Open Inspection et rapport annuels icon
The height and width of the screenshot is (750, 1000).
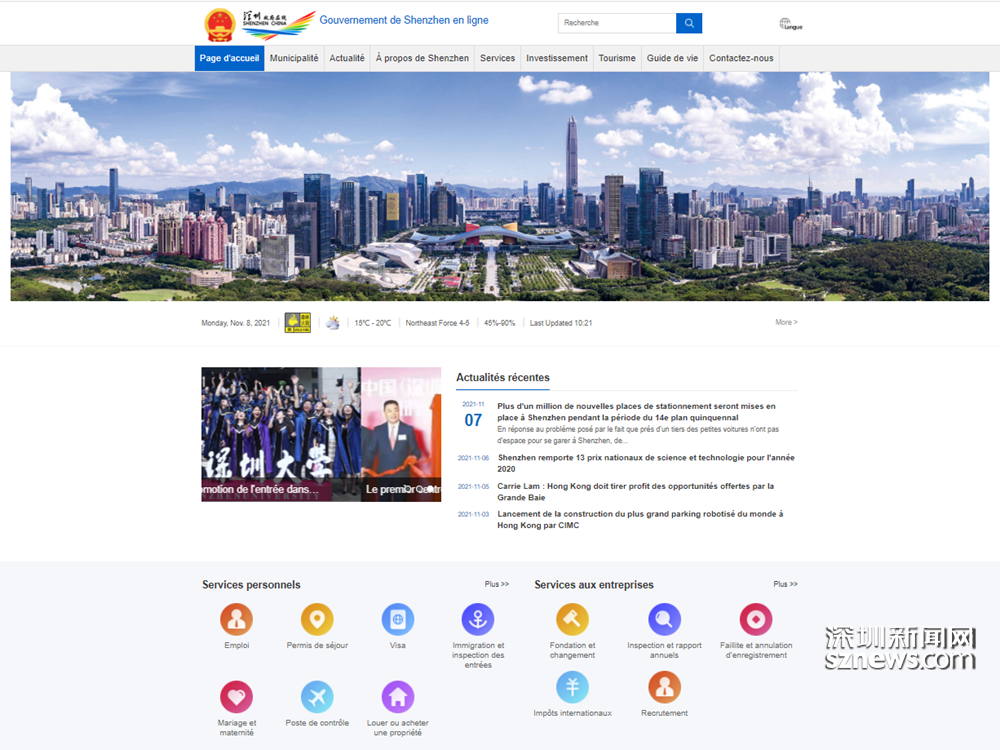click(x=665, y=619)
